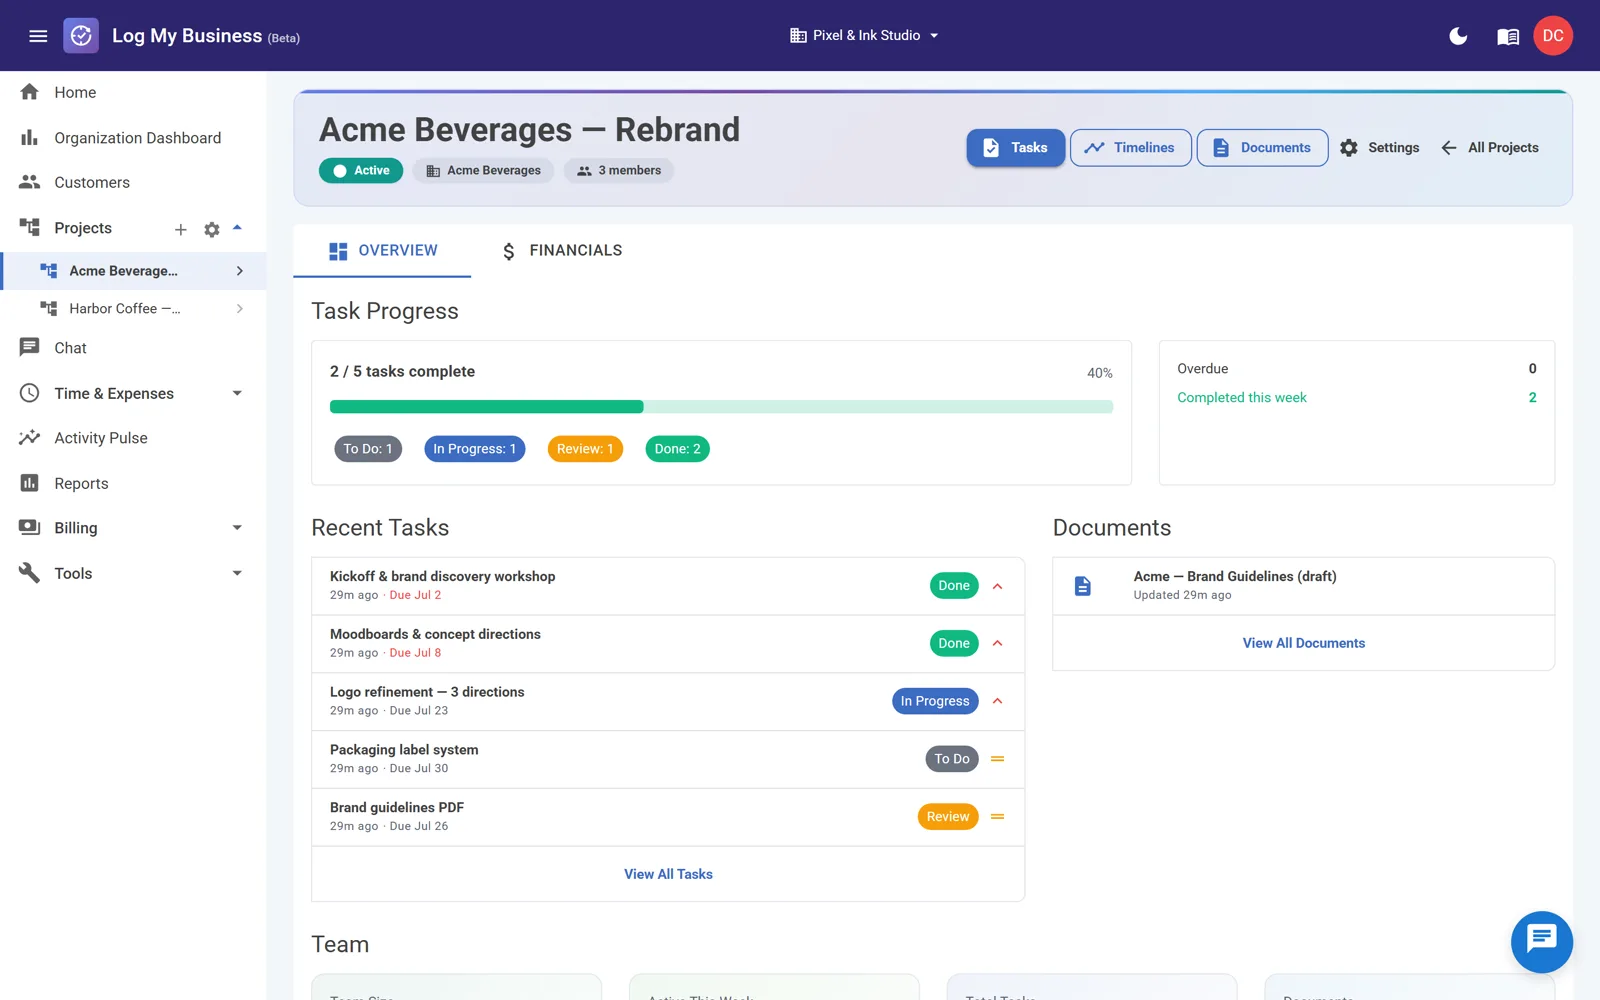The image size is (1600, 1000).
Task: Open Reports page
Action: 133,483
